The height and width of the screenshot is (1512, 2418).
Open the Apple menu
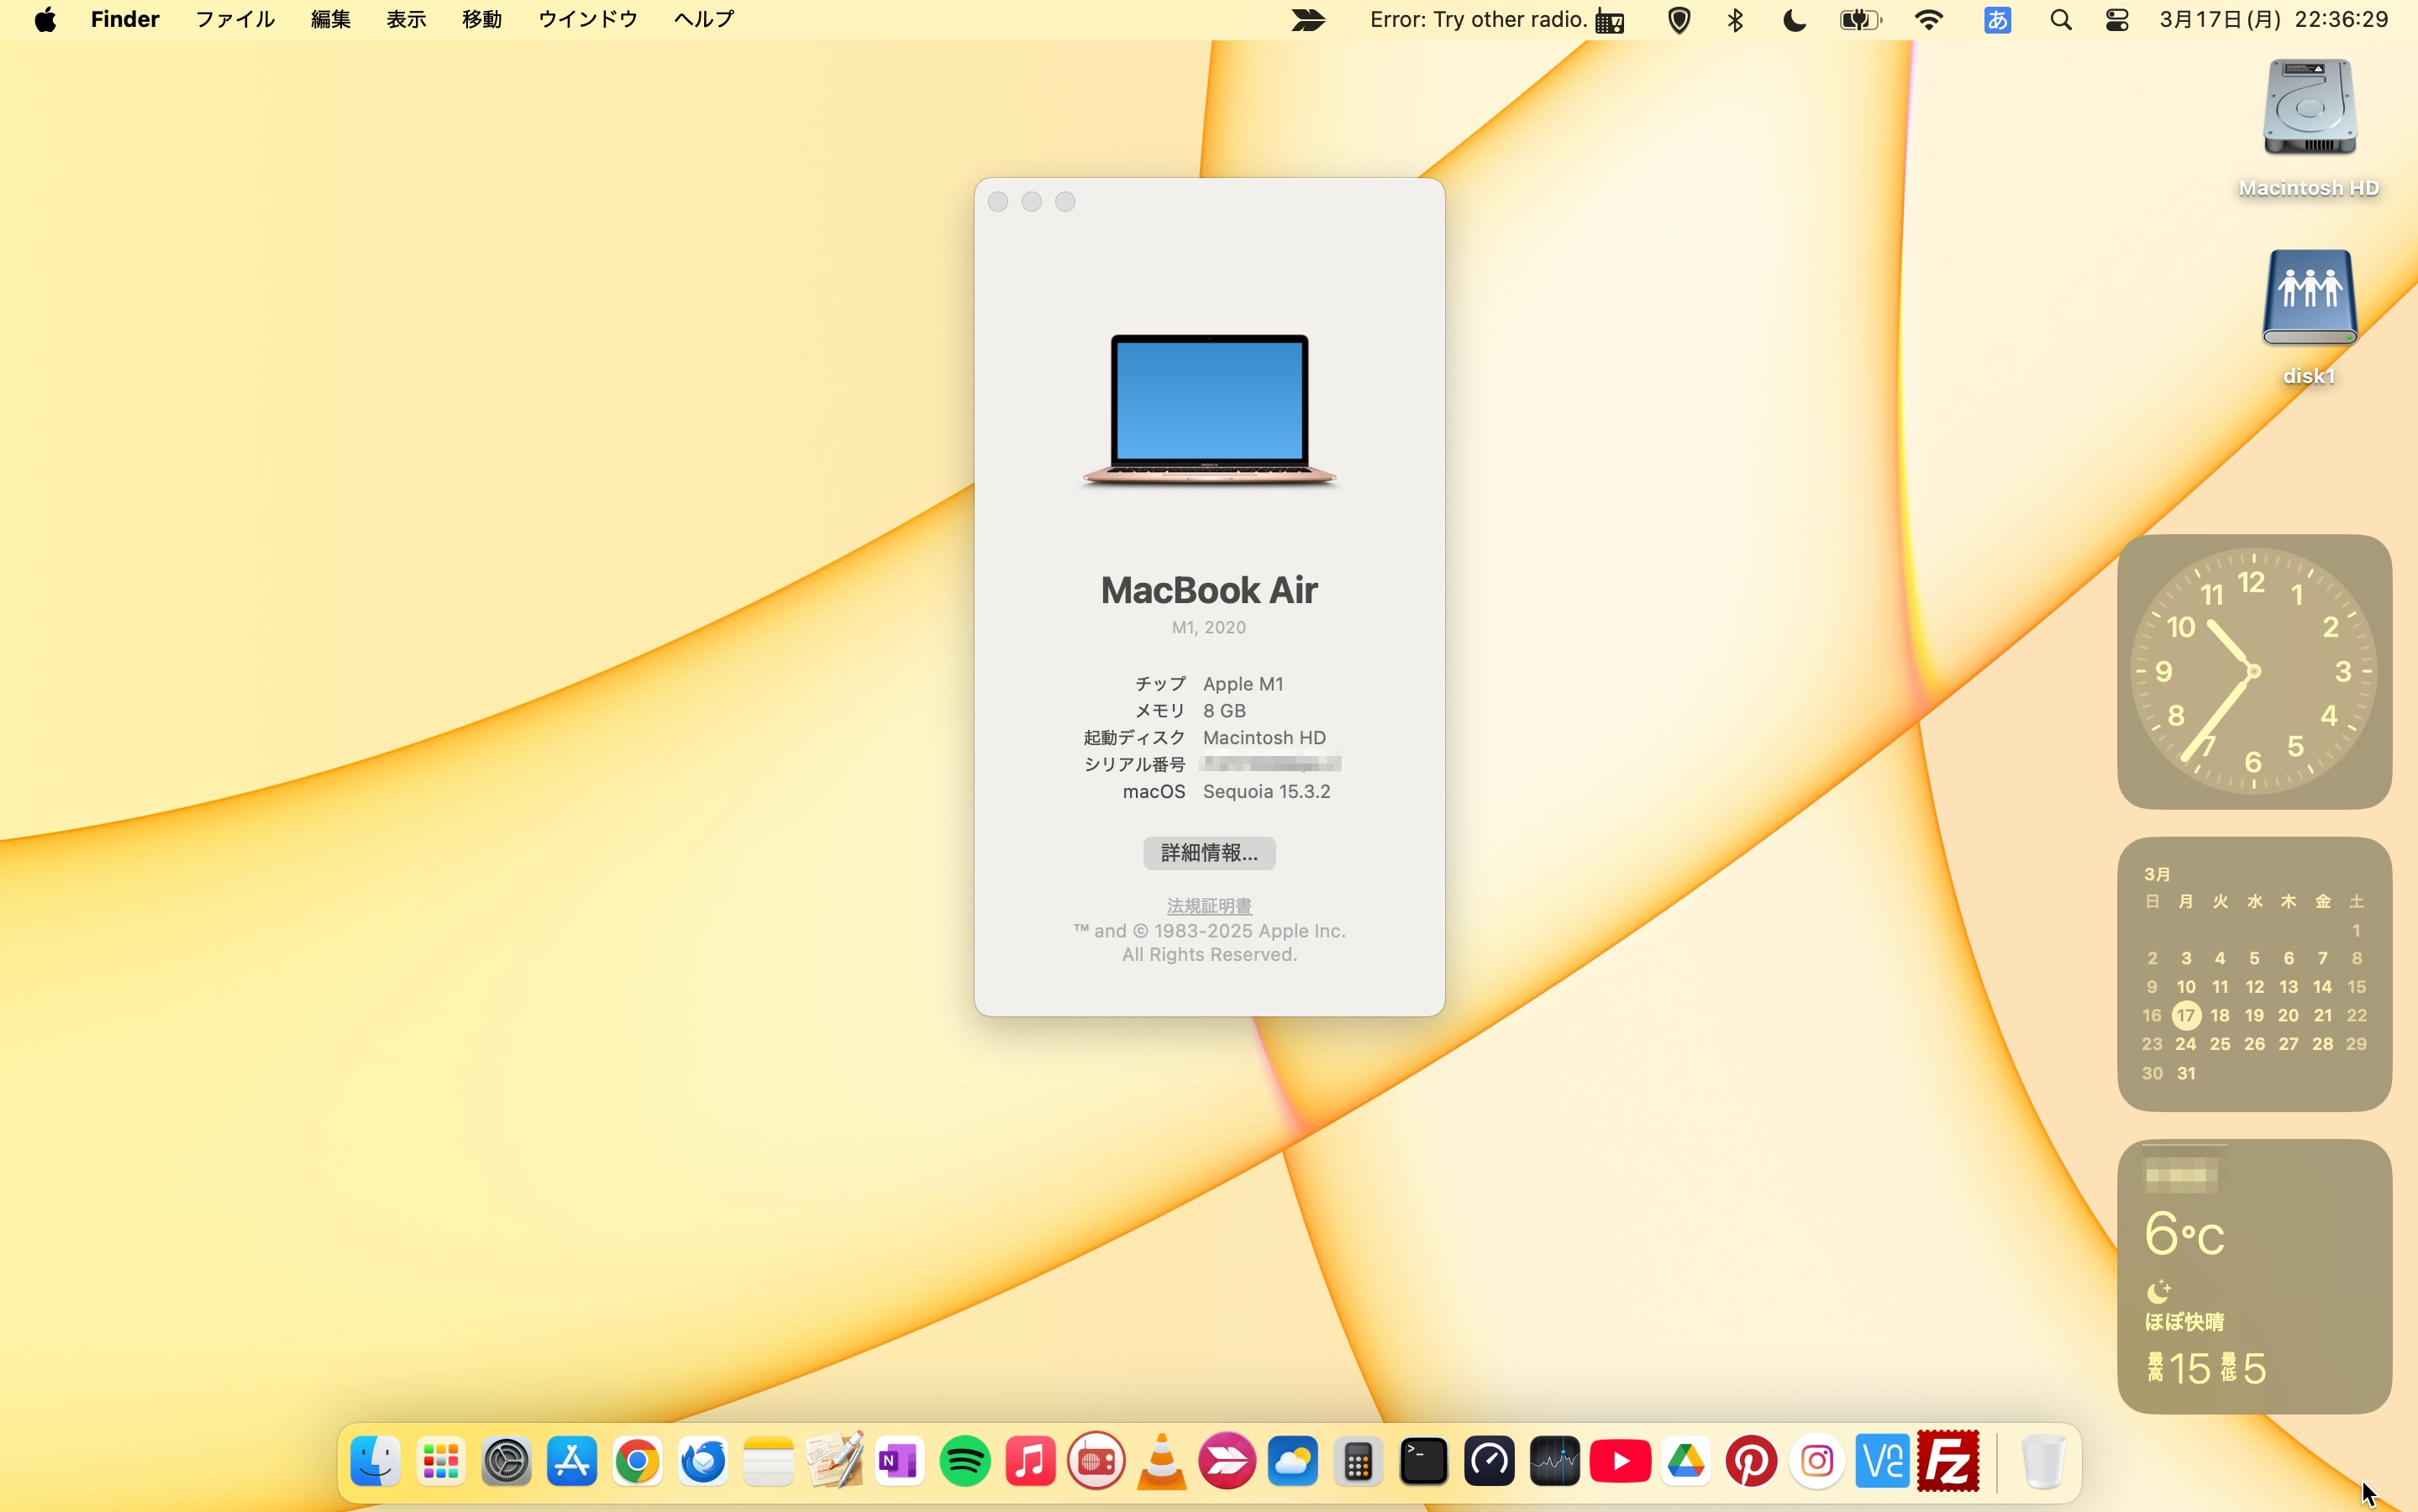tap(45, 20)
